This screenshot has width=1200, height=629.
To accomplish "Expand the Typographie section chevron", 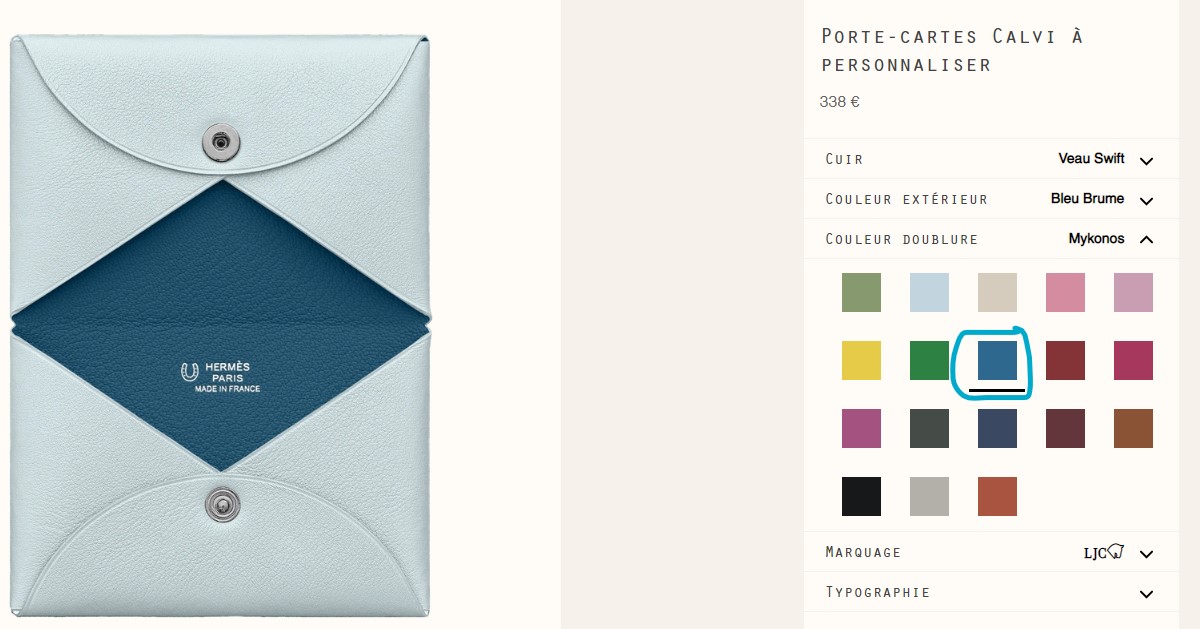I will click(x=1146, y=593).
